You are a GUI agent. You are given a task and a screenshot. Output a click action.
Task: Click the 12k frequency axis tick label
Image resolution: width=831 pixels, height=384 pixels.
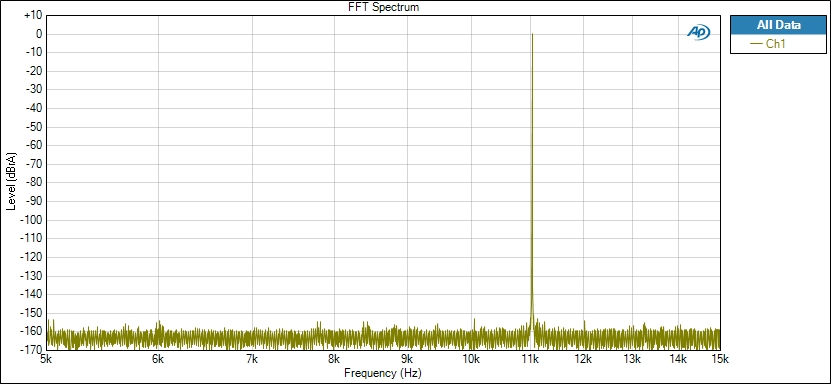[584, 359]
